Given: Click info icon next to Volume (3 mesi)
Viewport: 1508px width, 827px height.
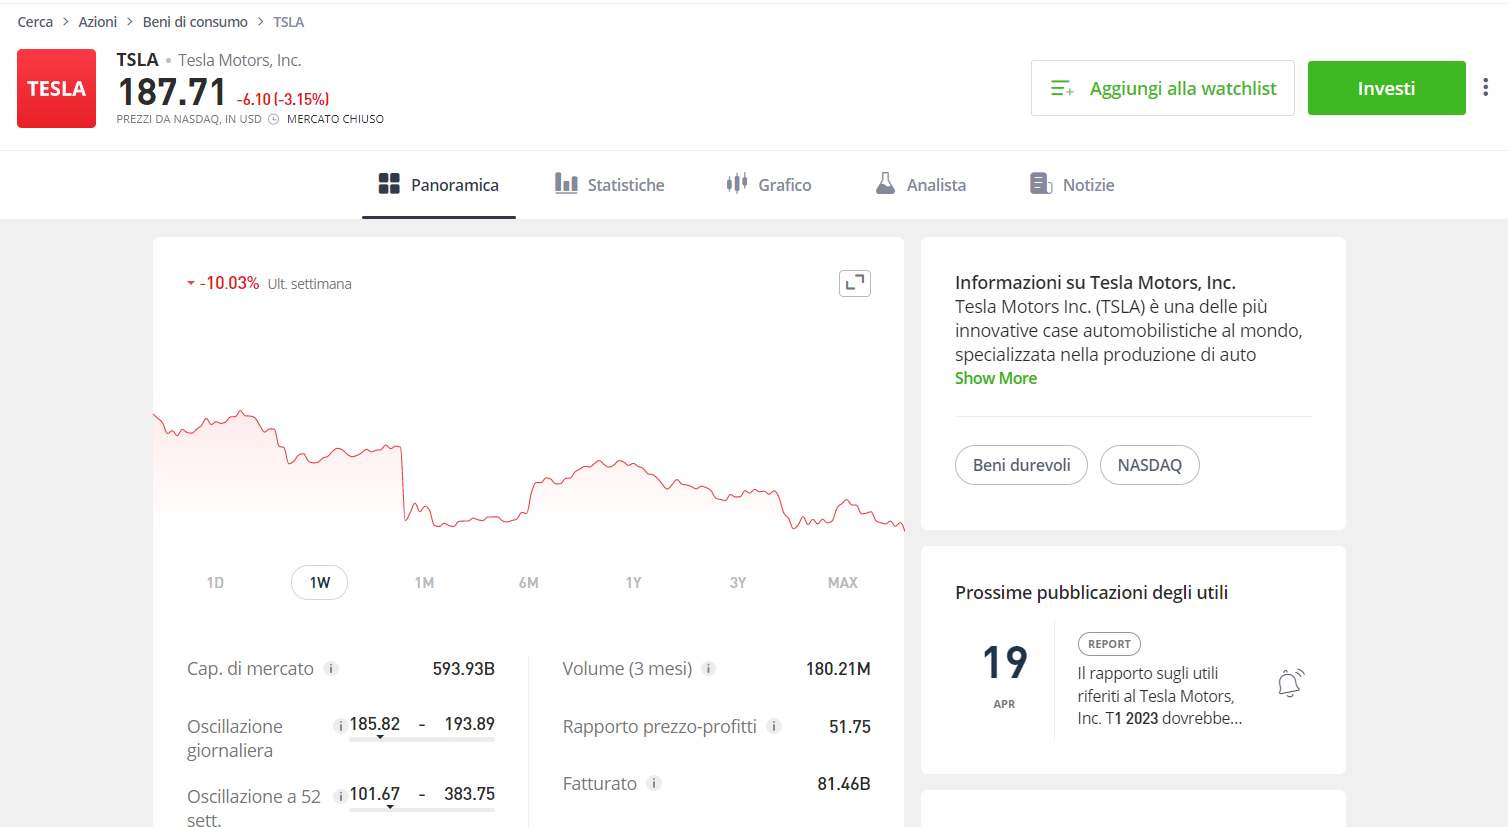Looking at the screenshot, I should click(x=708, y=668).
